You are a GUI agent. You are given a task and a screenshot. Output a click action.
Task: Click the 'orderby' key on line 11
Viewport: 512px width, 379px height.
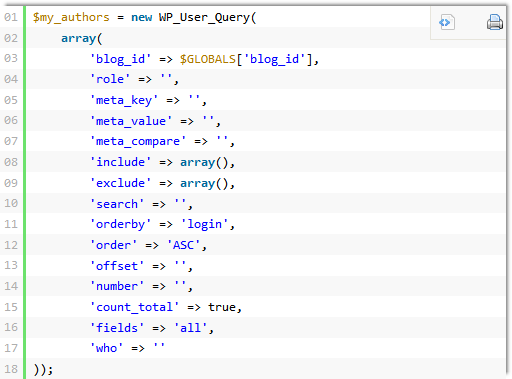pyautogui.click(x=120, y=225)
